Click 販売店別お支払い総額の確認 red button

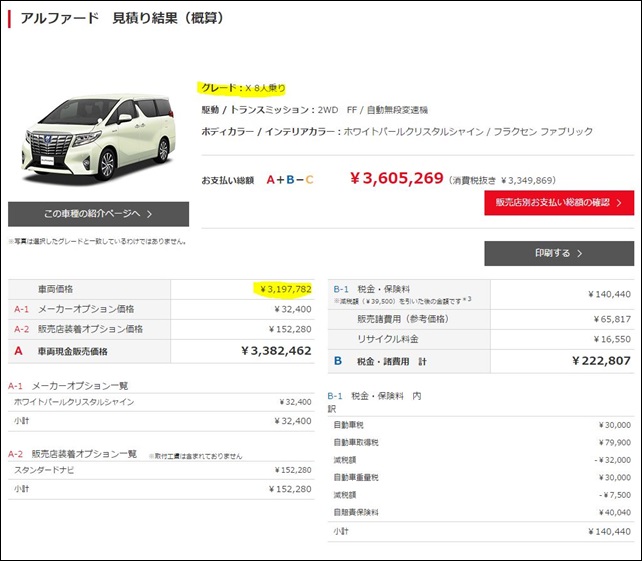(559, 203)
